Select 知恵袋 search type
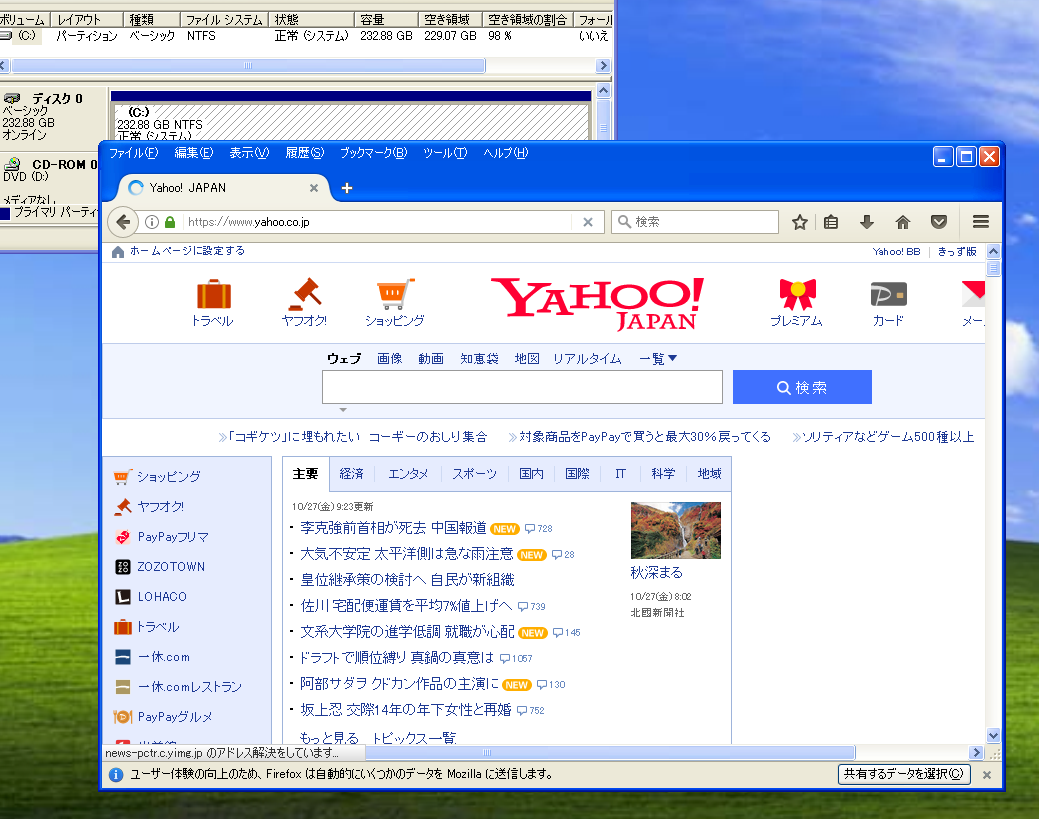The height and width of the screenshot is (819, 1039). 479,358
